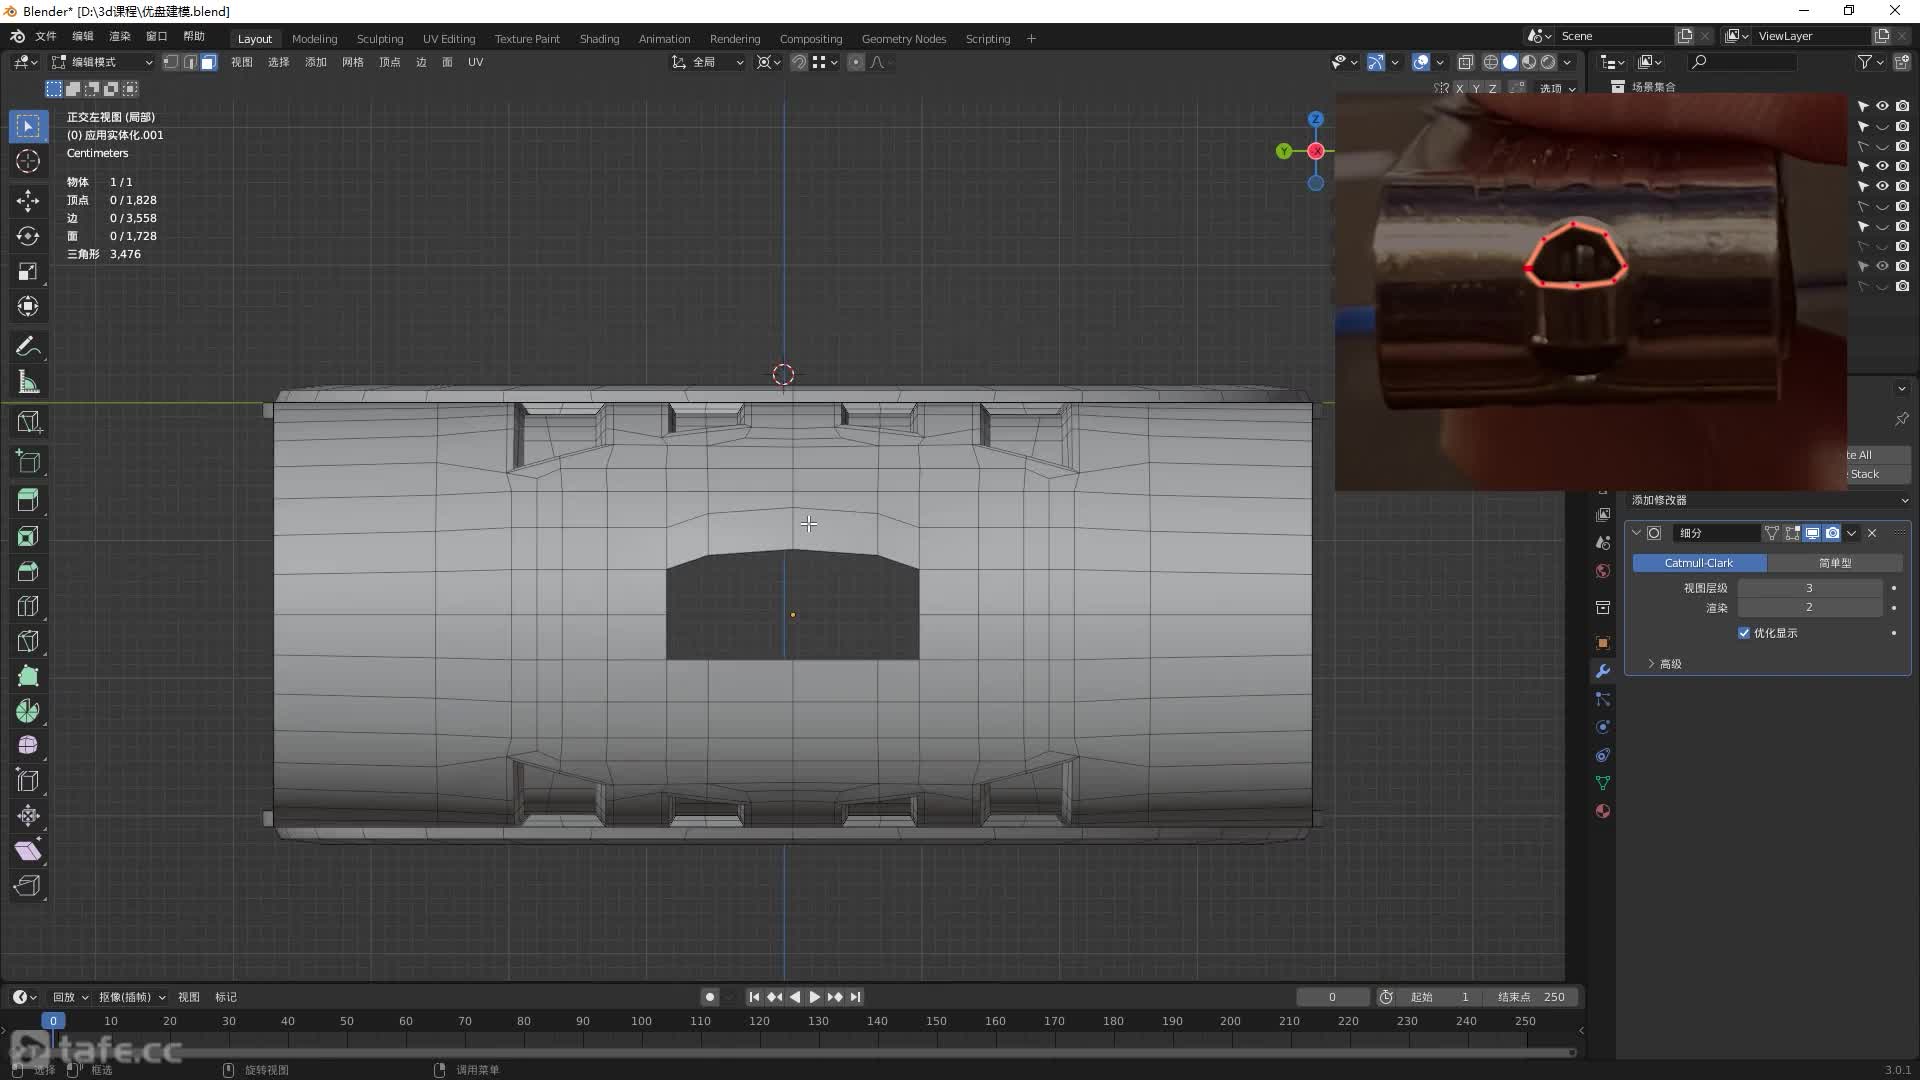Select the Annotate pencil tool
1920x1080 pixels.
28,347
